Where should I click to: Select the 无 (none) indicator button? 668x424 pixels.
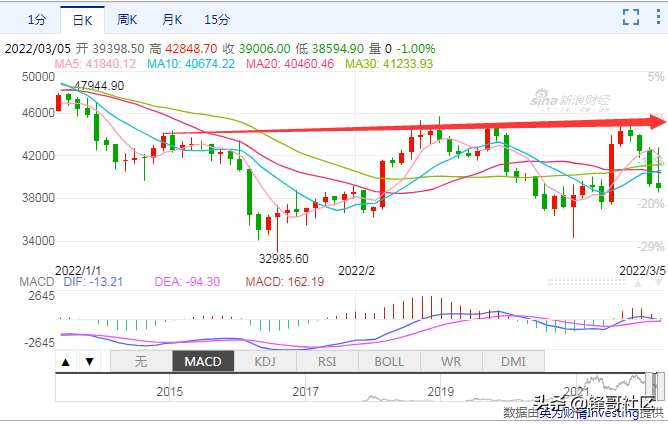141,361
